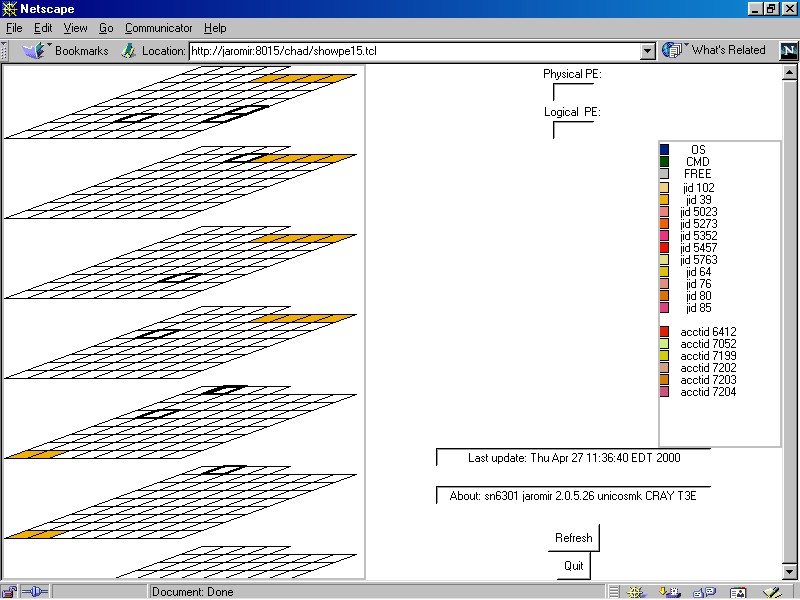Click the jid 5023 color swatch
The height and width of the screenshot is (600, 800).
(664, 211)
